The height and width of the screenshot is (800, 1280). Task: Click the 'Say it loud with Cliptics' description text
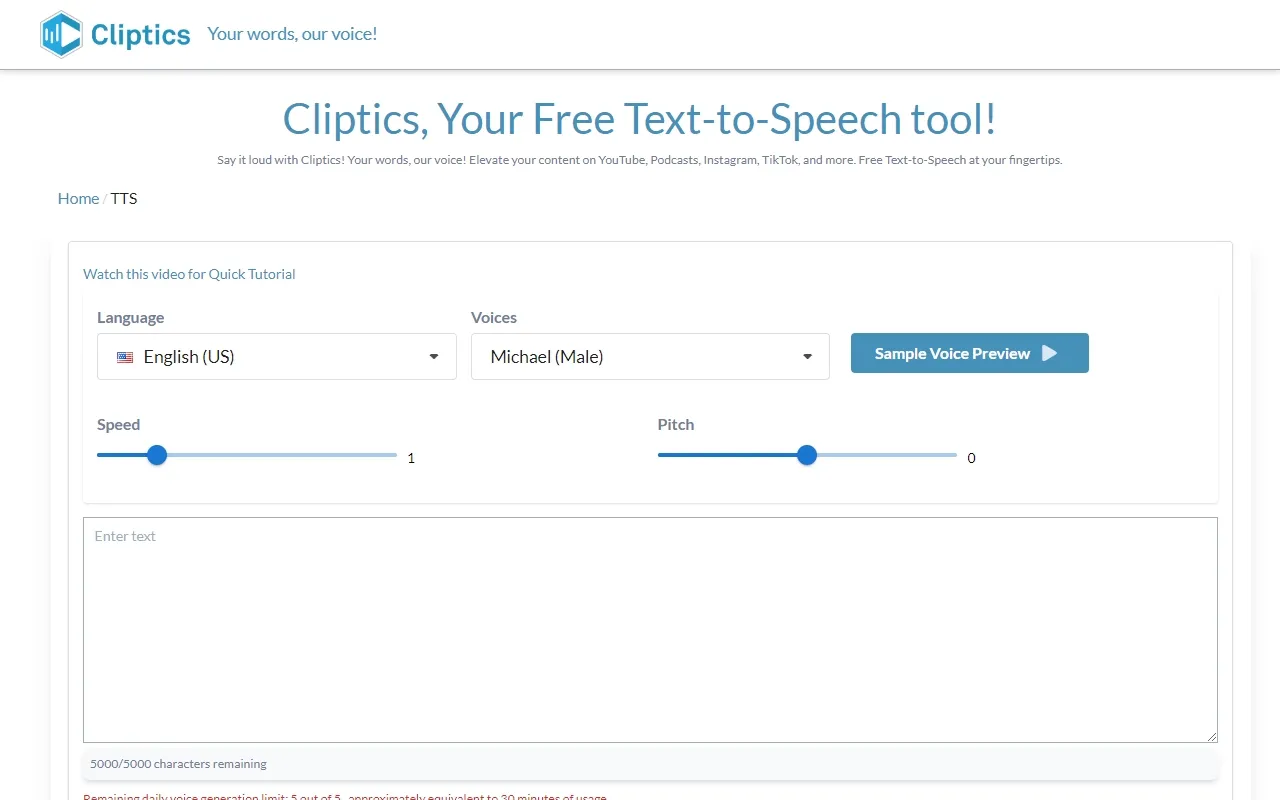pos(640,160)
